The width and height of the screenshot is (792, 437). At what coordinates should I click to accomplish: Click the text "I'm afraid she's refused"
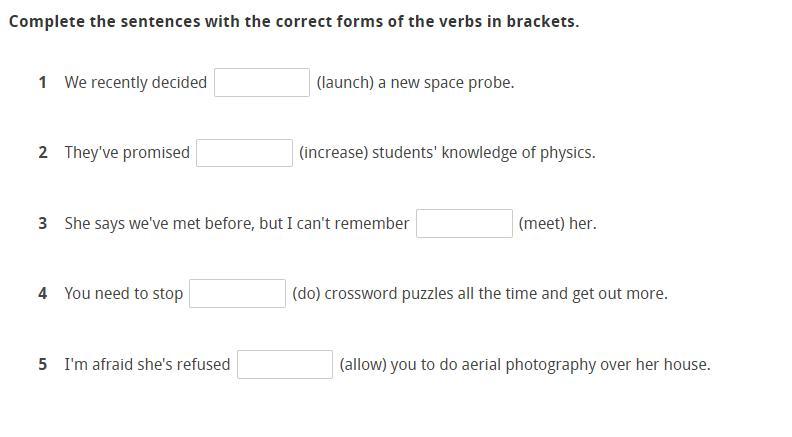147,365
